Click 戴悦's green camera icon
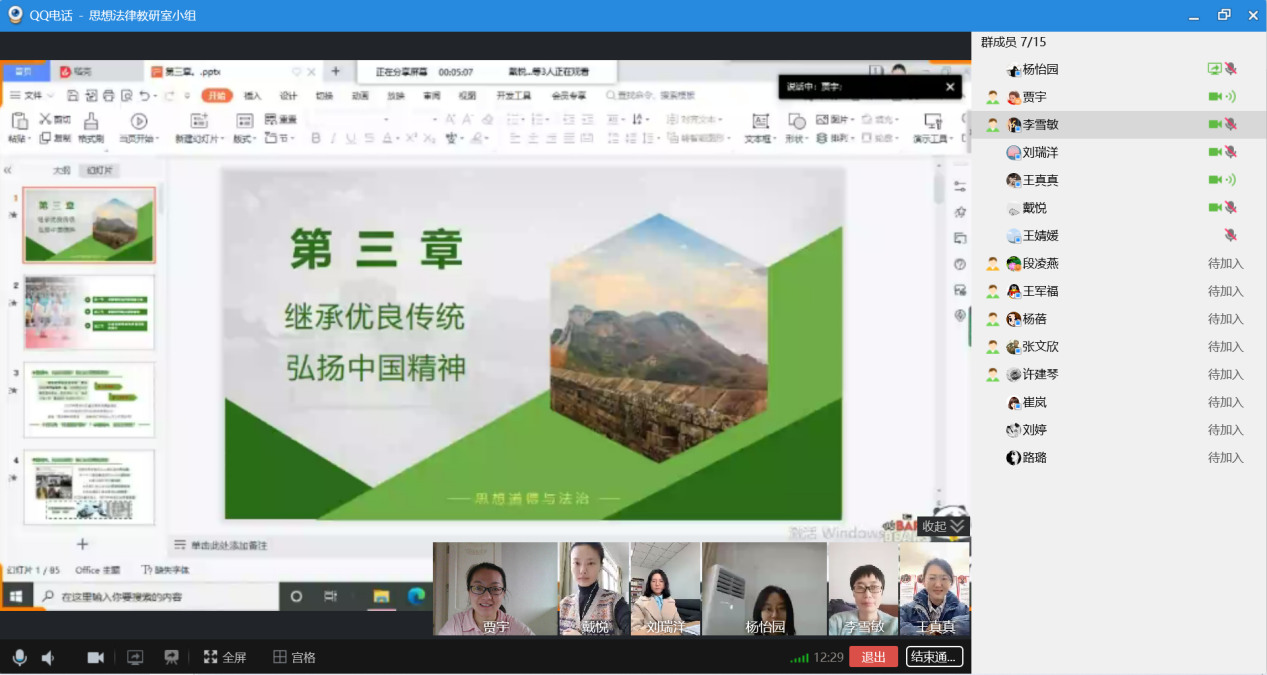The height and width of the screenshot is (675, 1267). (1215, 208)
